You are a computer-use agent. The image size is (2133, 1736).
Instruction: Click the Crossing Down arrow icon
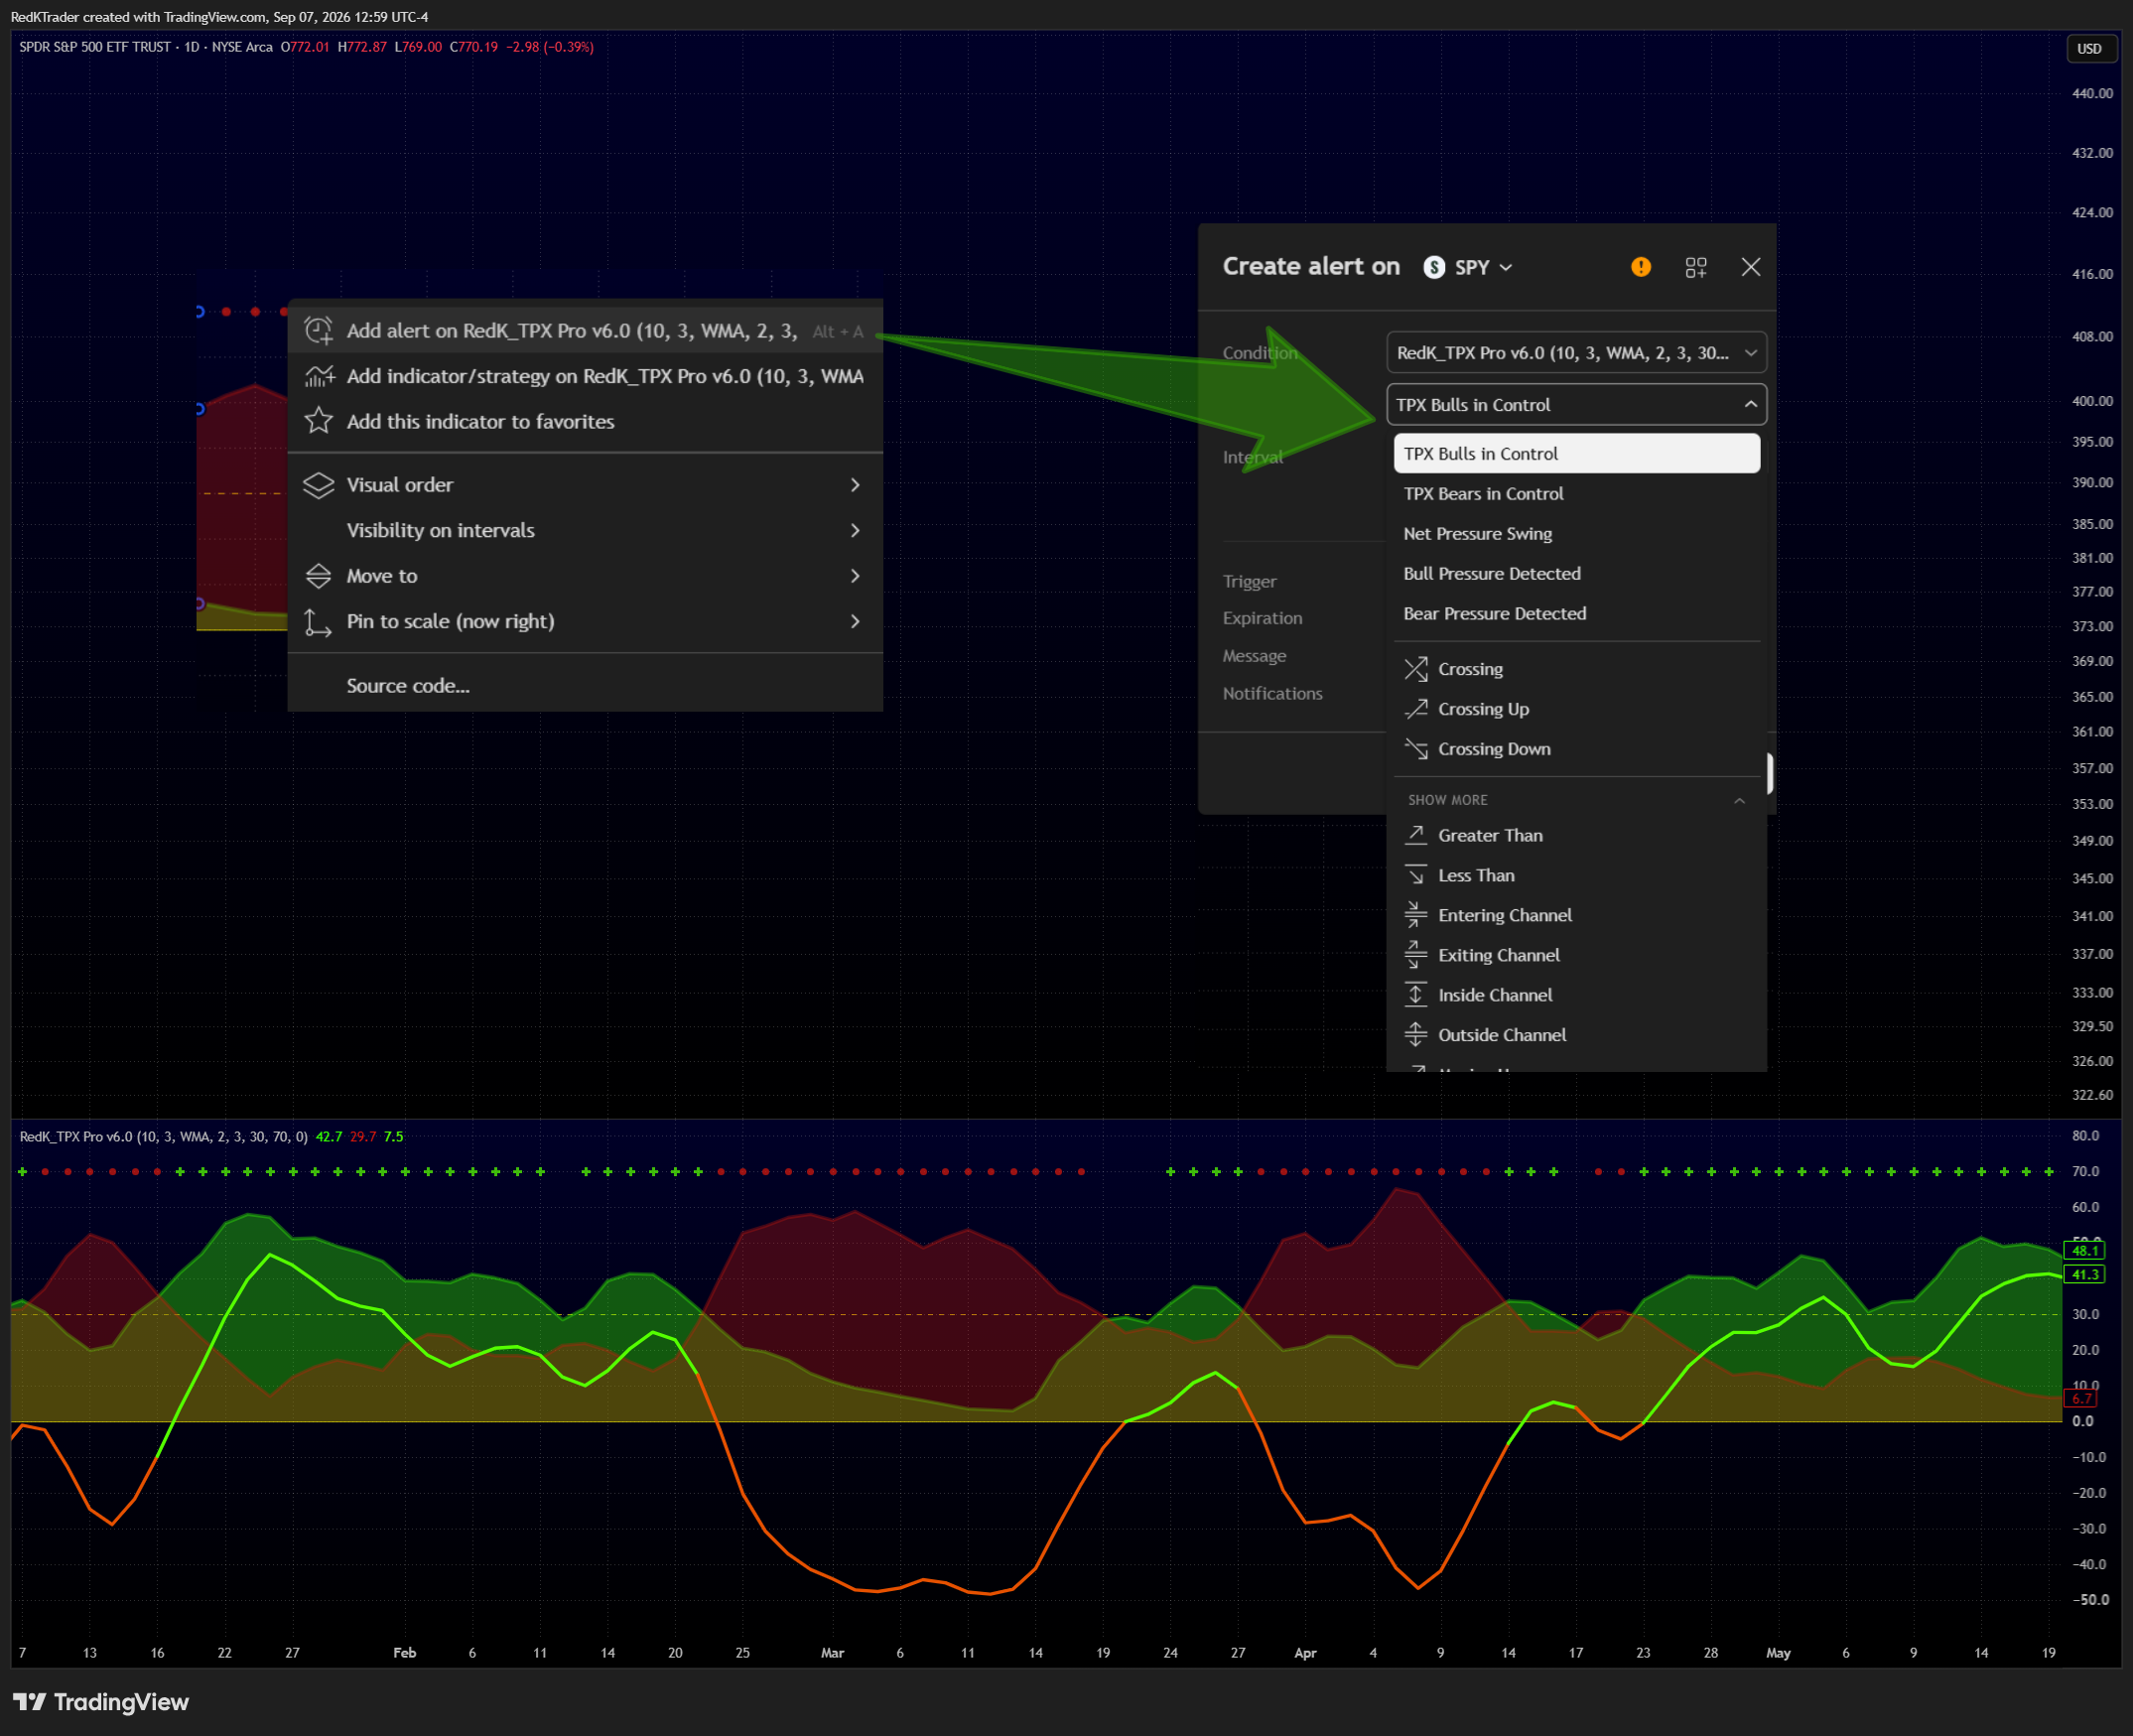pyautogui.click(x=1415, y=749)
